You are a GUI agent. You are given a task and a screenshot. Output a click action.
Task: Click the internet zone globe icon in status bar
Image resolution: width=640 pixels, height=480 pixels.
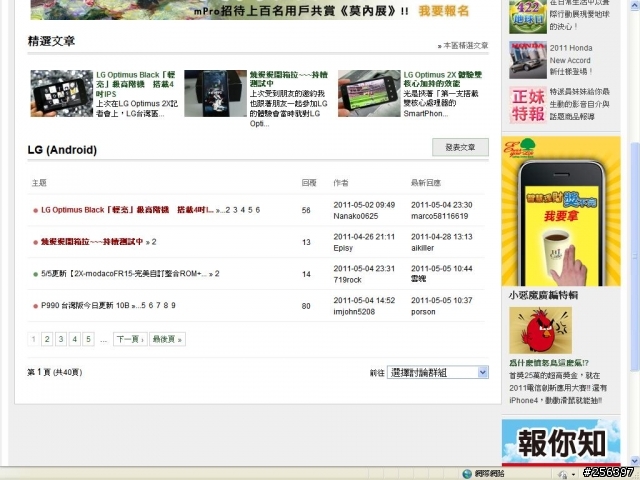click(x=467, y=474)
